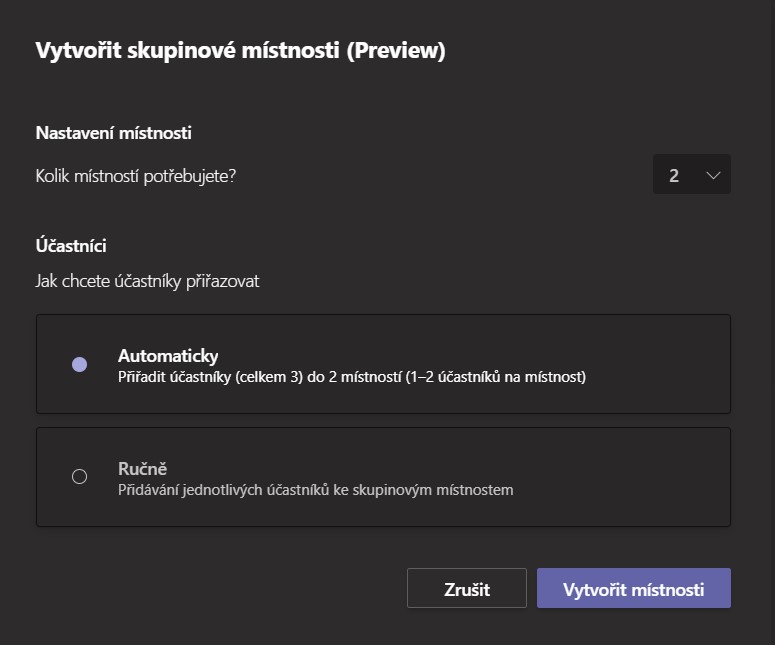Screen dimensions: 775x645
Task: Open the room count dropdown showing 2
Action: [x=691, y=174]
